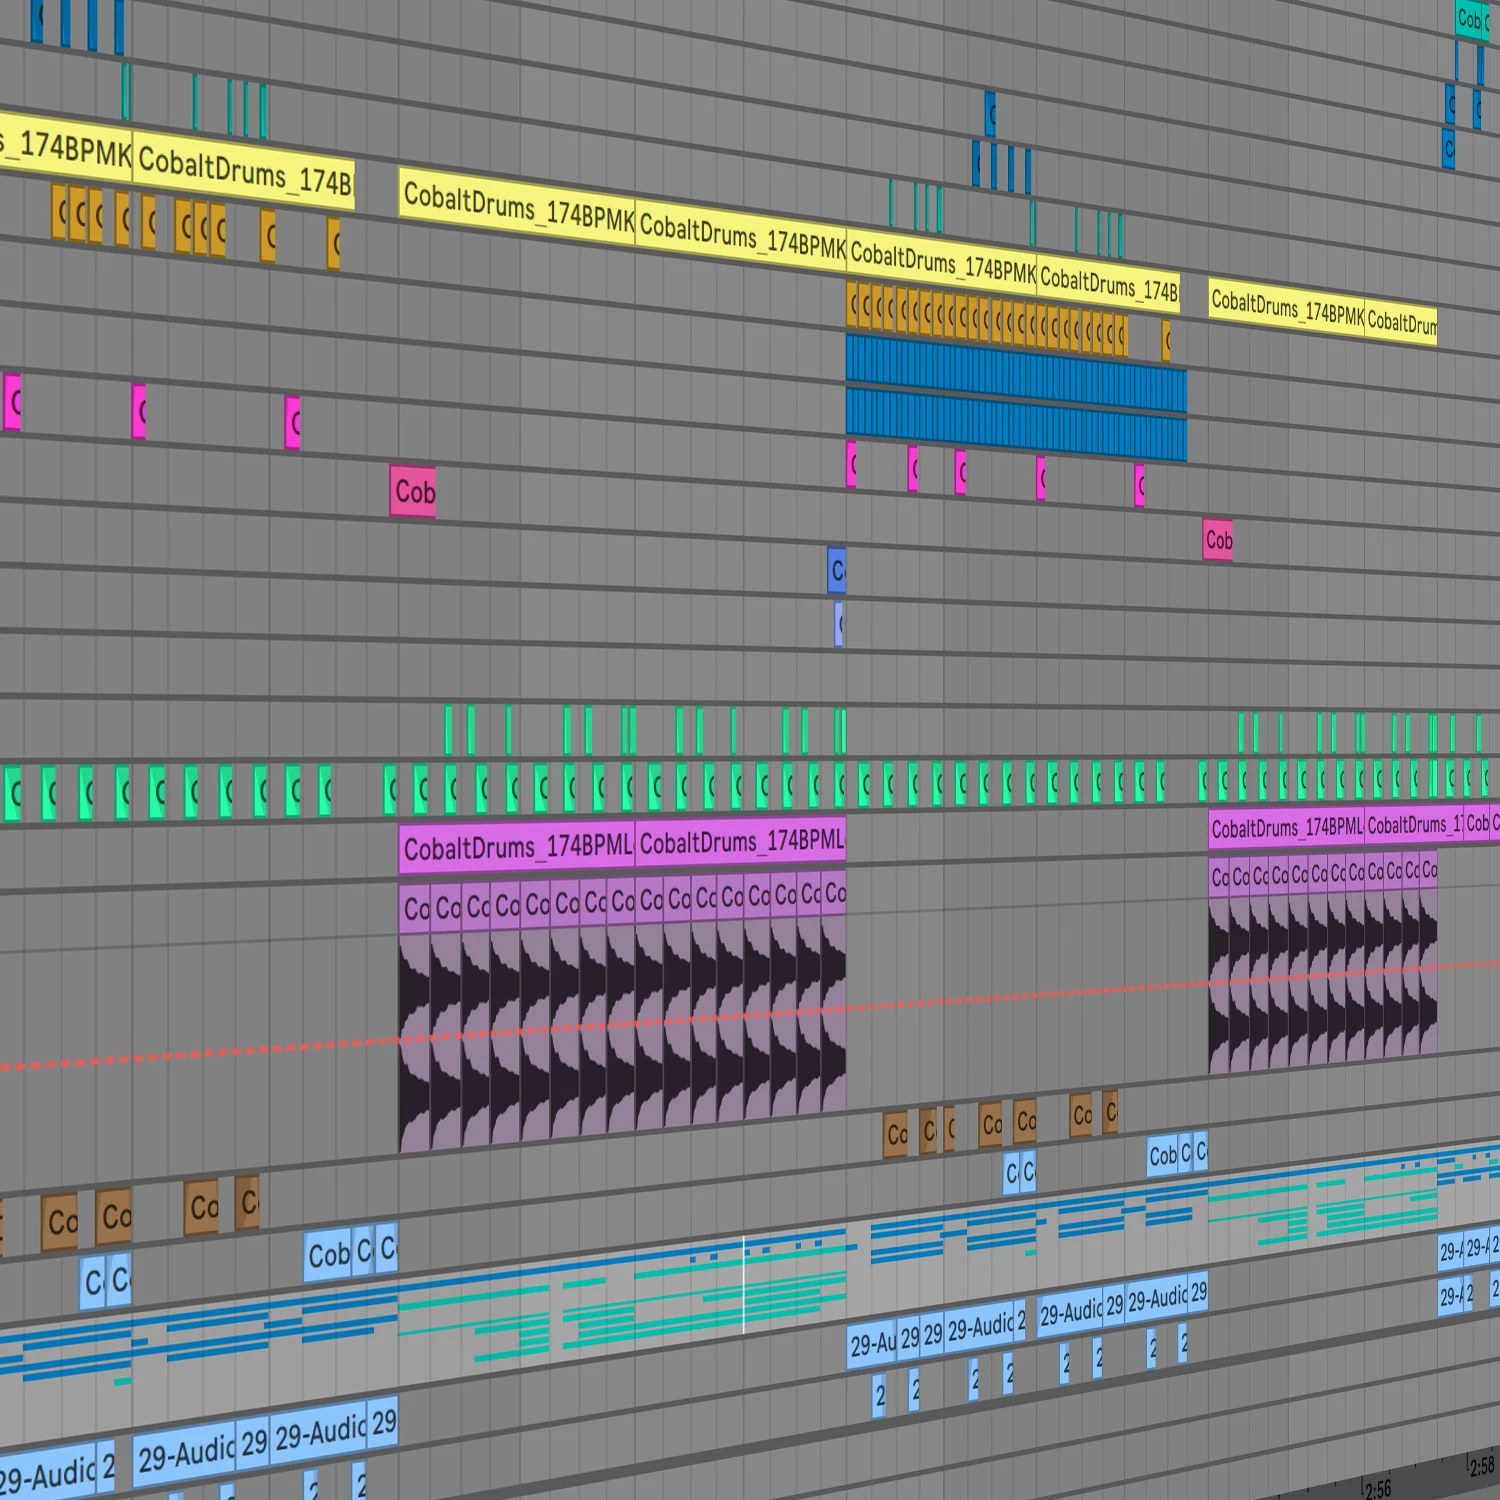
Task: Select the 29-Audic clip at bottom-left edge
Action: pos(50,1475)
